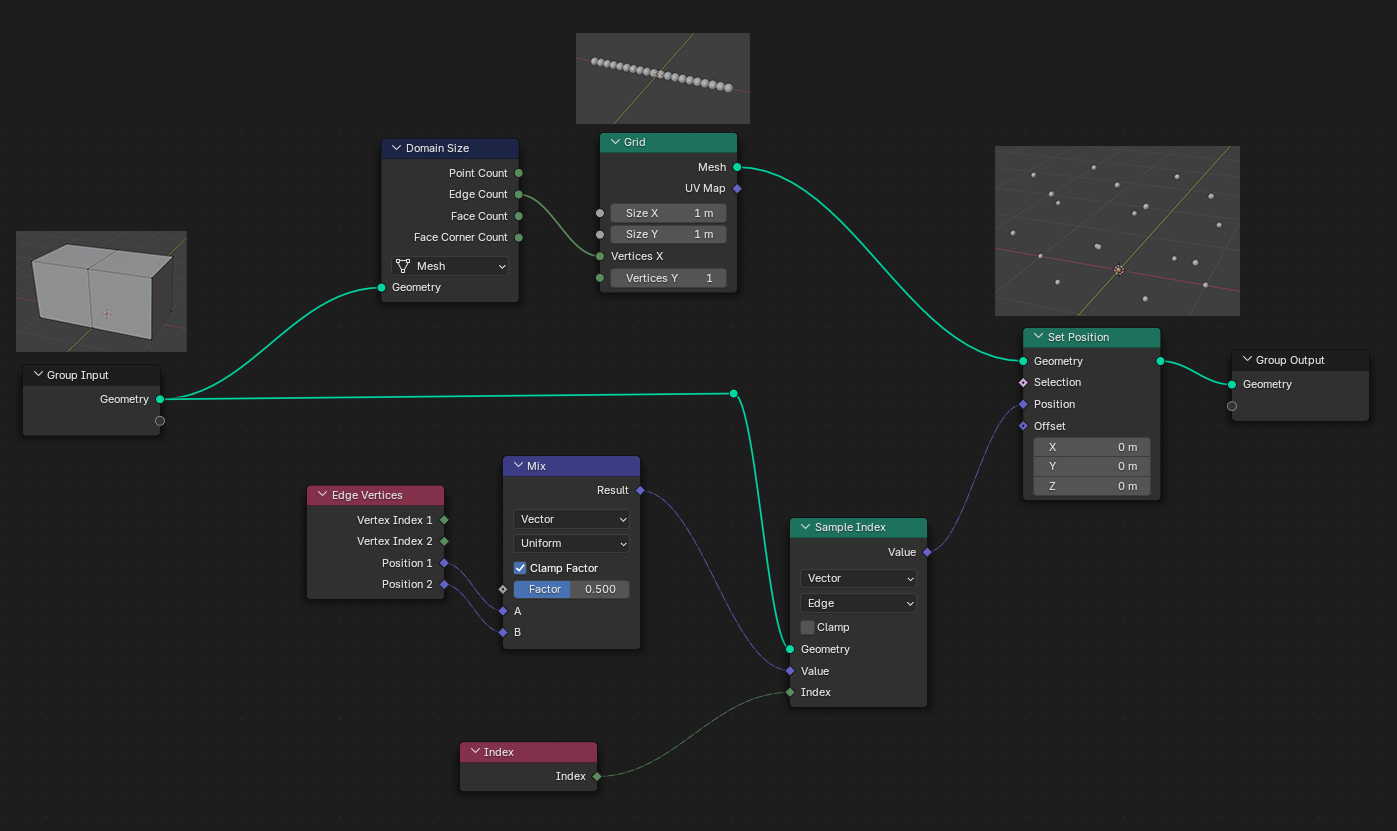1397x831 pixels.
Task: Click Group Output Geometry input socket
Action: 1232,384
